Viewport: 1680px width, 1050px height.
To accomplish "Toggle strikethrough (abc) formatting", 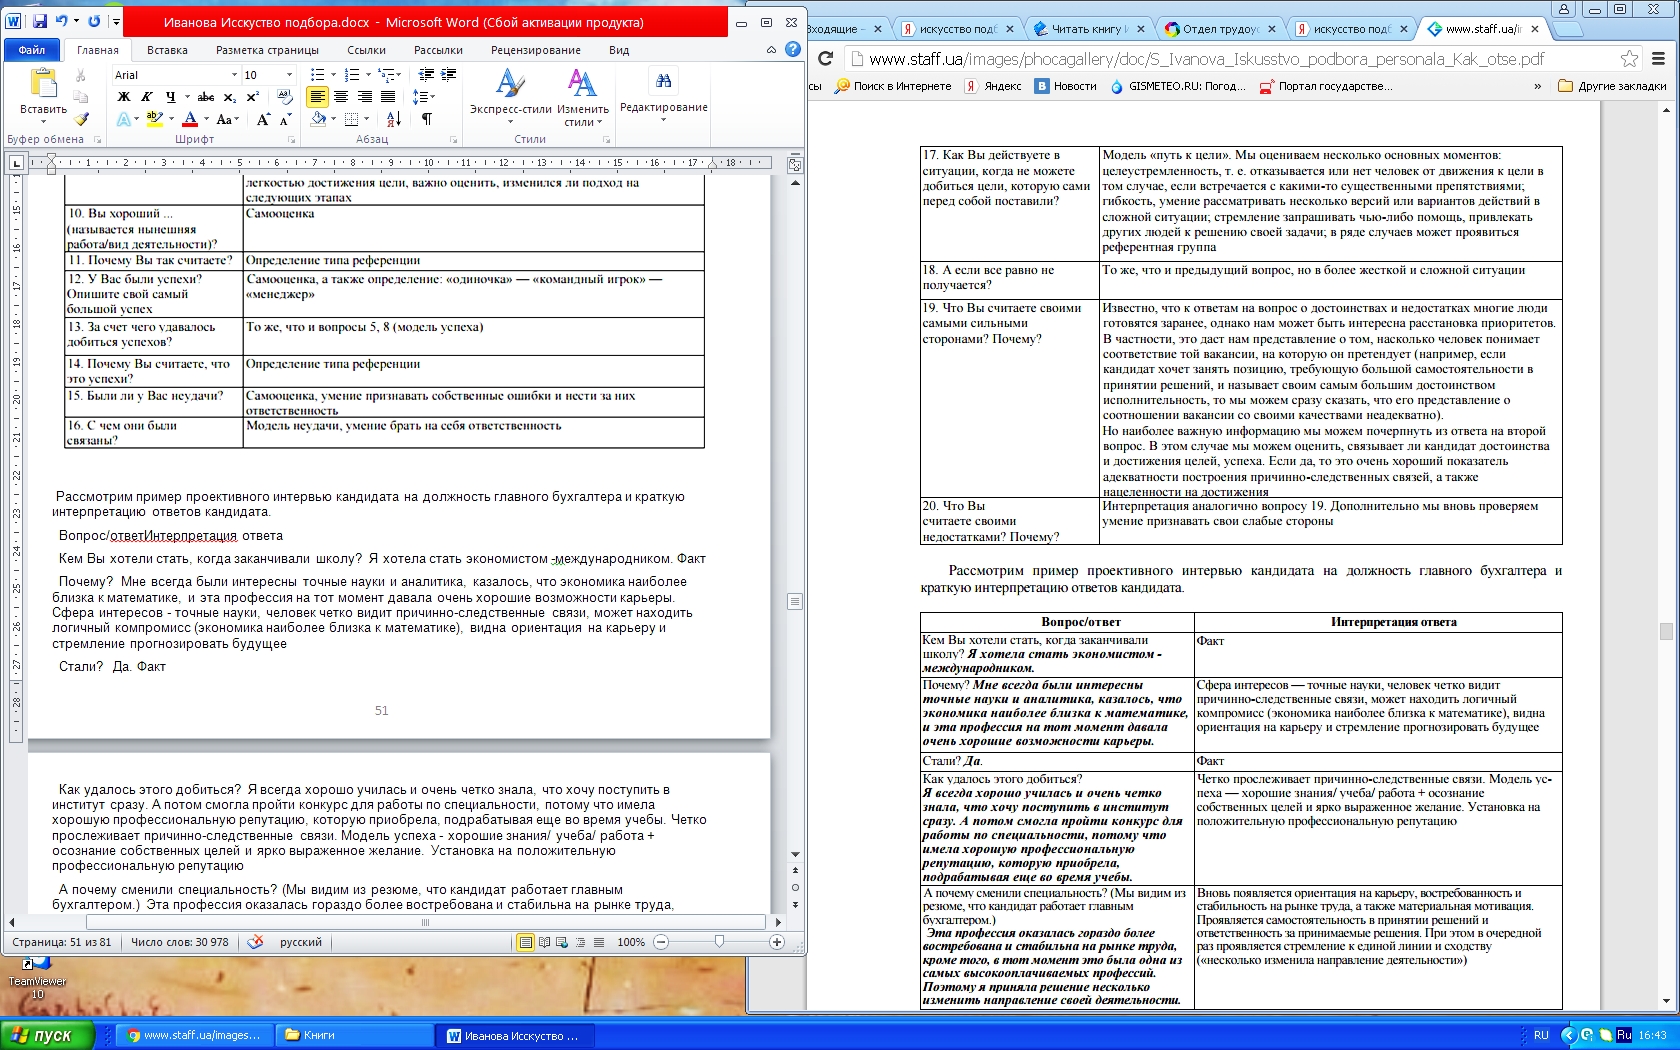I will point(205,97).
